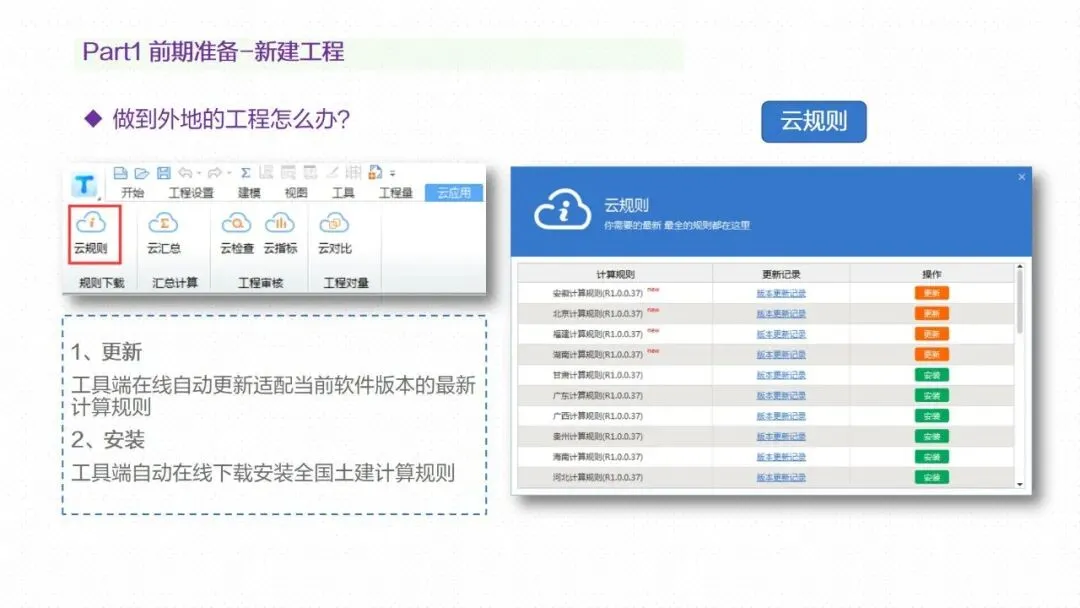Click the new file icon in quick toolbar
This screenshot has width=1080, height=608.
(120, 173)
